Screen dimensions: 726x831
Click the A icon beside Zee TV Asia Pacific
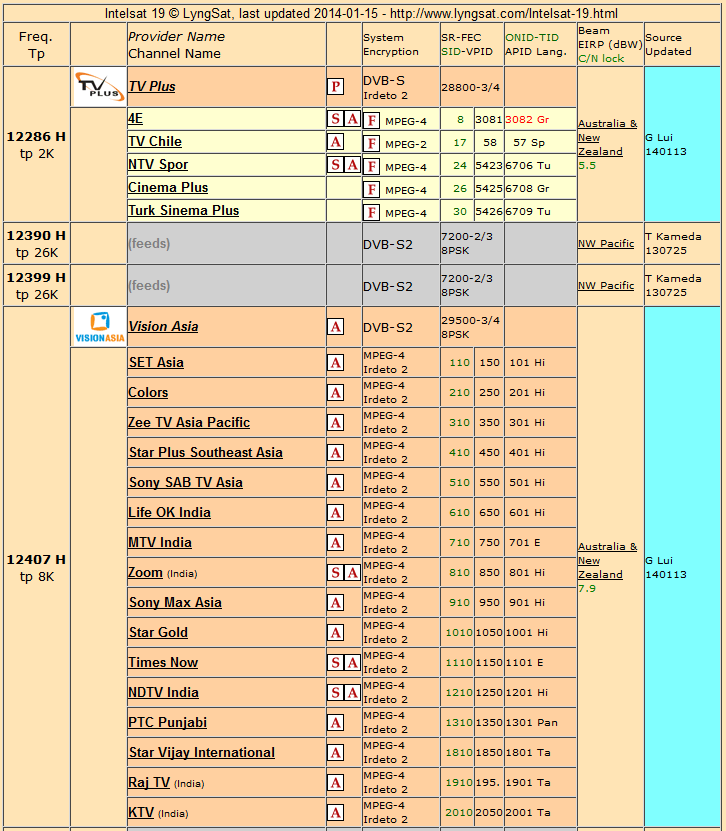click(335, 423)
